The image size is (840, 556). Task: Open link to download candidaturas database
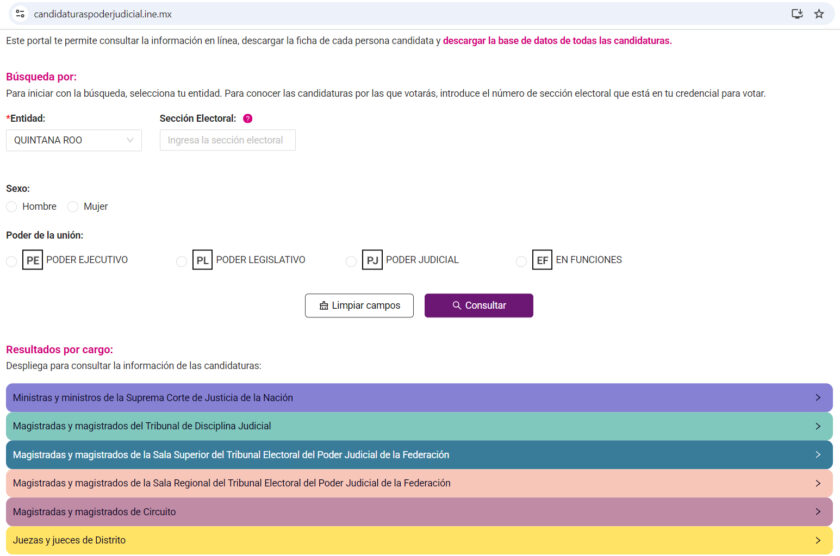click(x=557, y=41)
